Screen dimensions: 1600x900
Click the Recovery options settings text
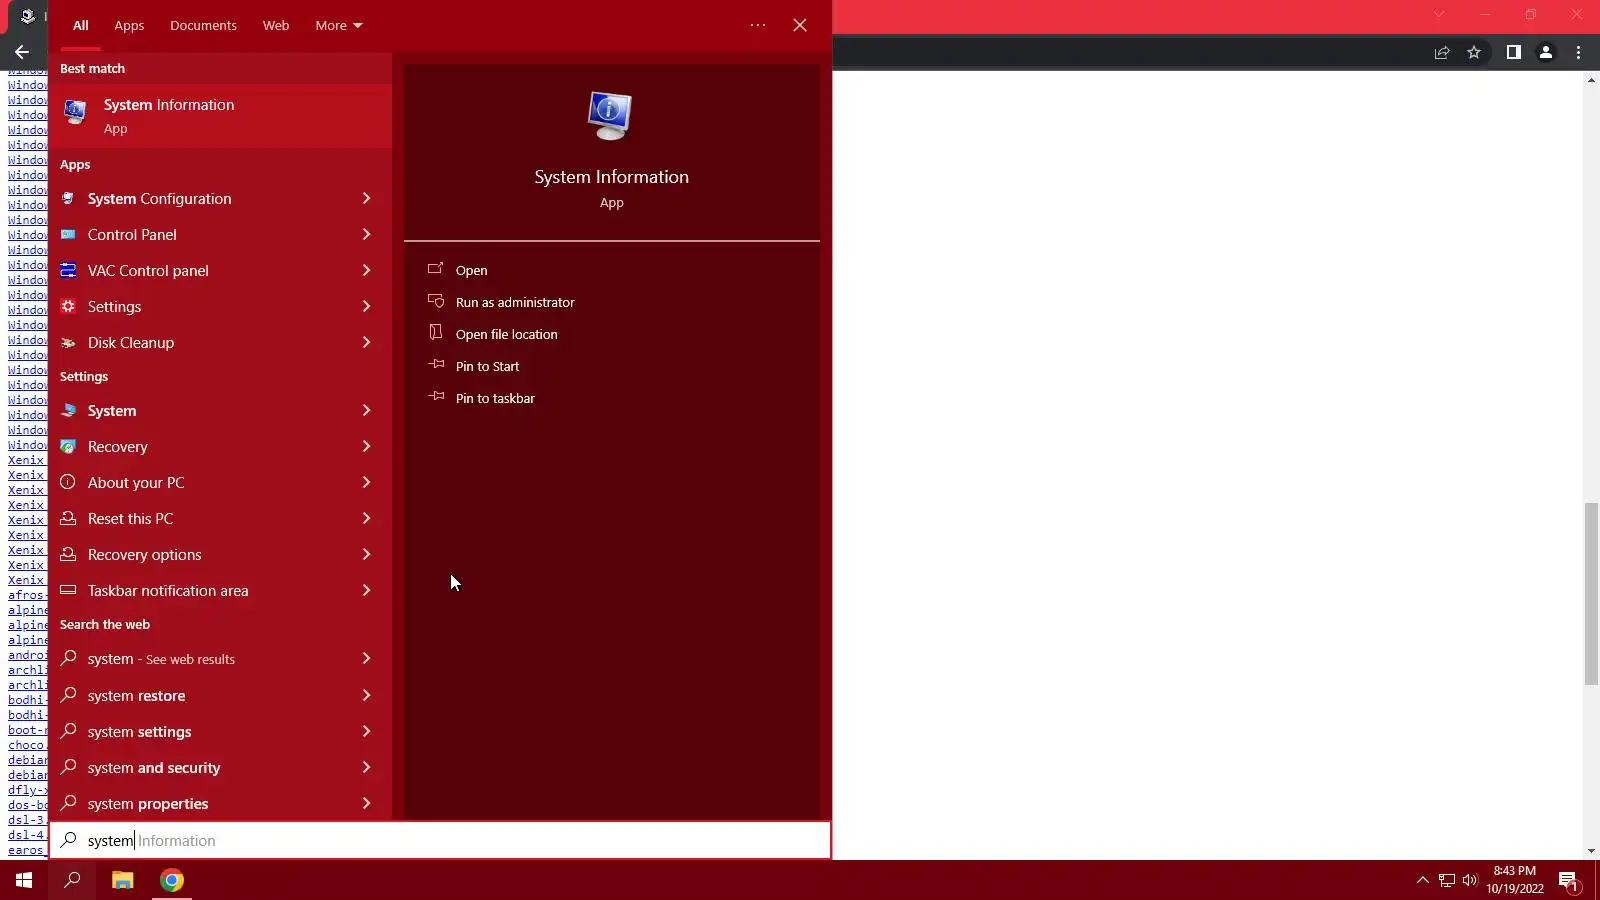[144, 554]
